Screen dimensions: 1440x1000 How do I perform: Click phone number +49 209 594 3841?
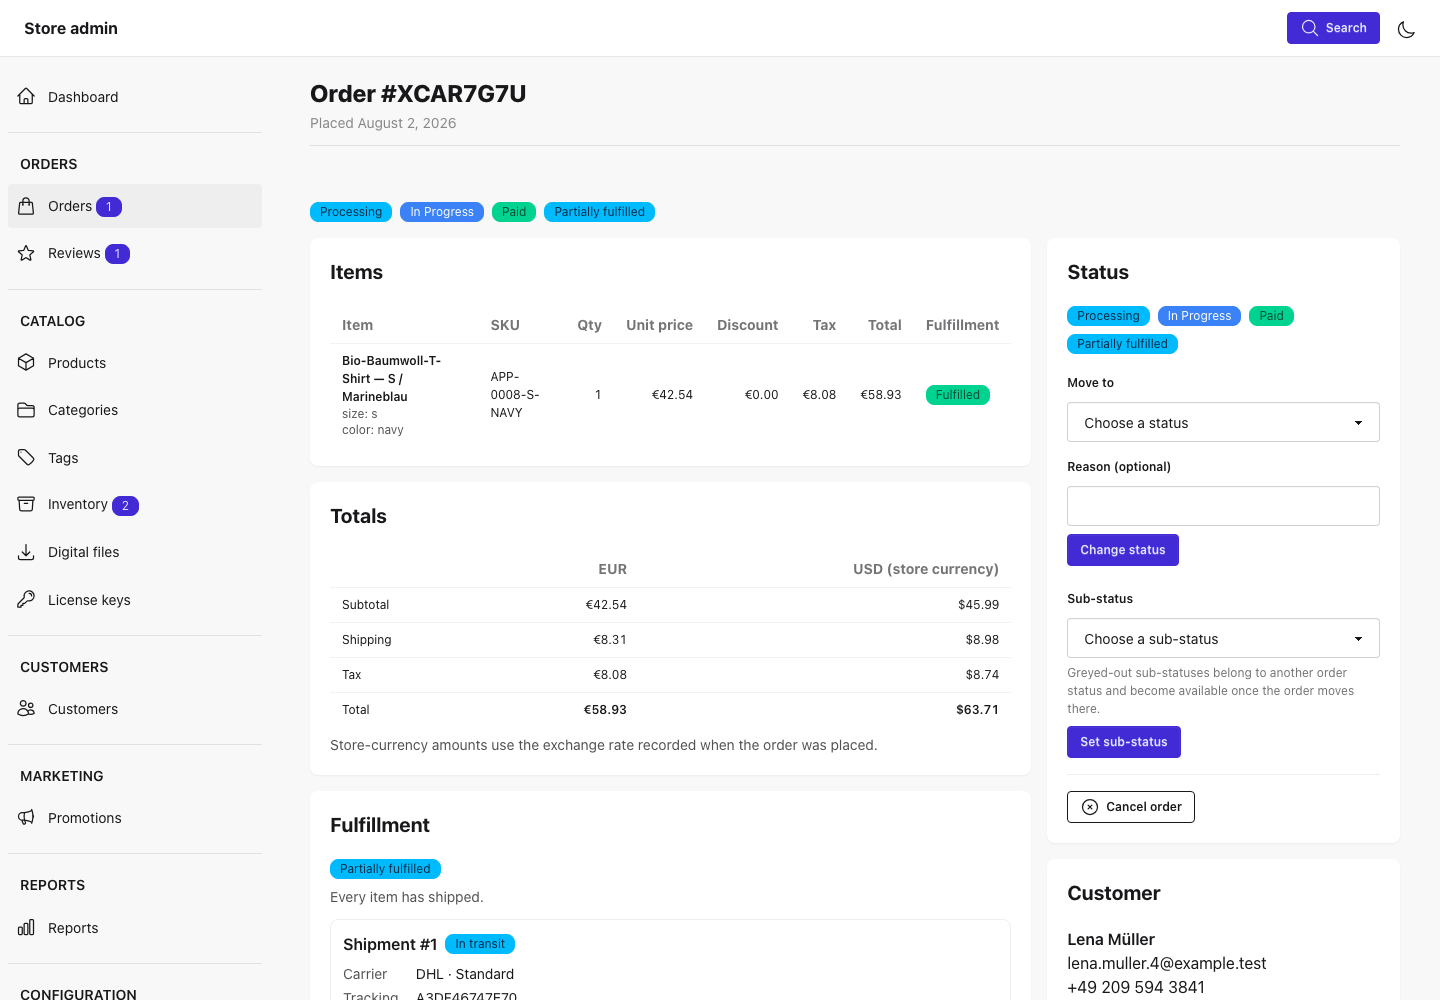1136,987
